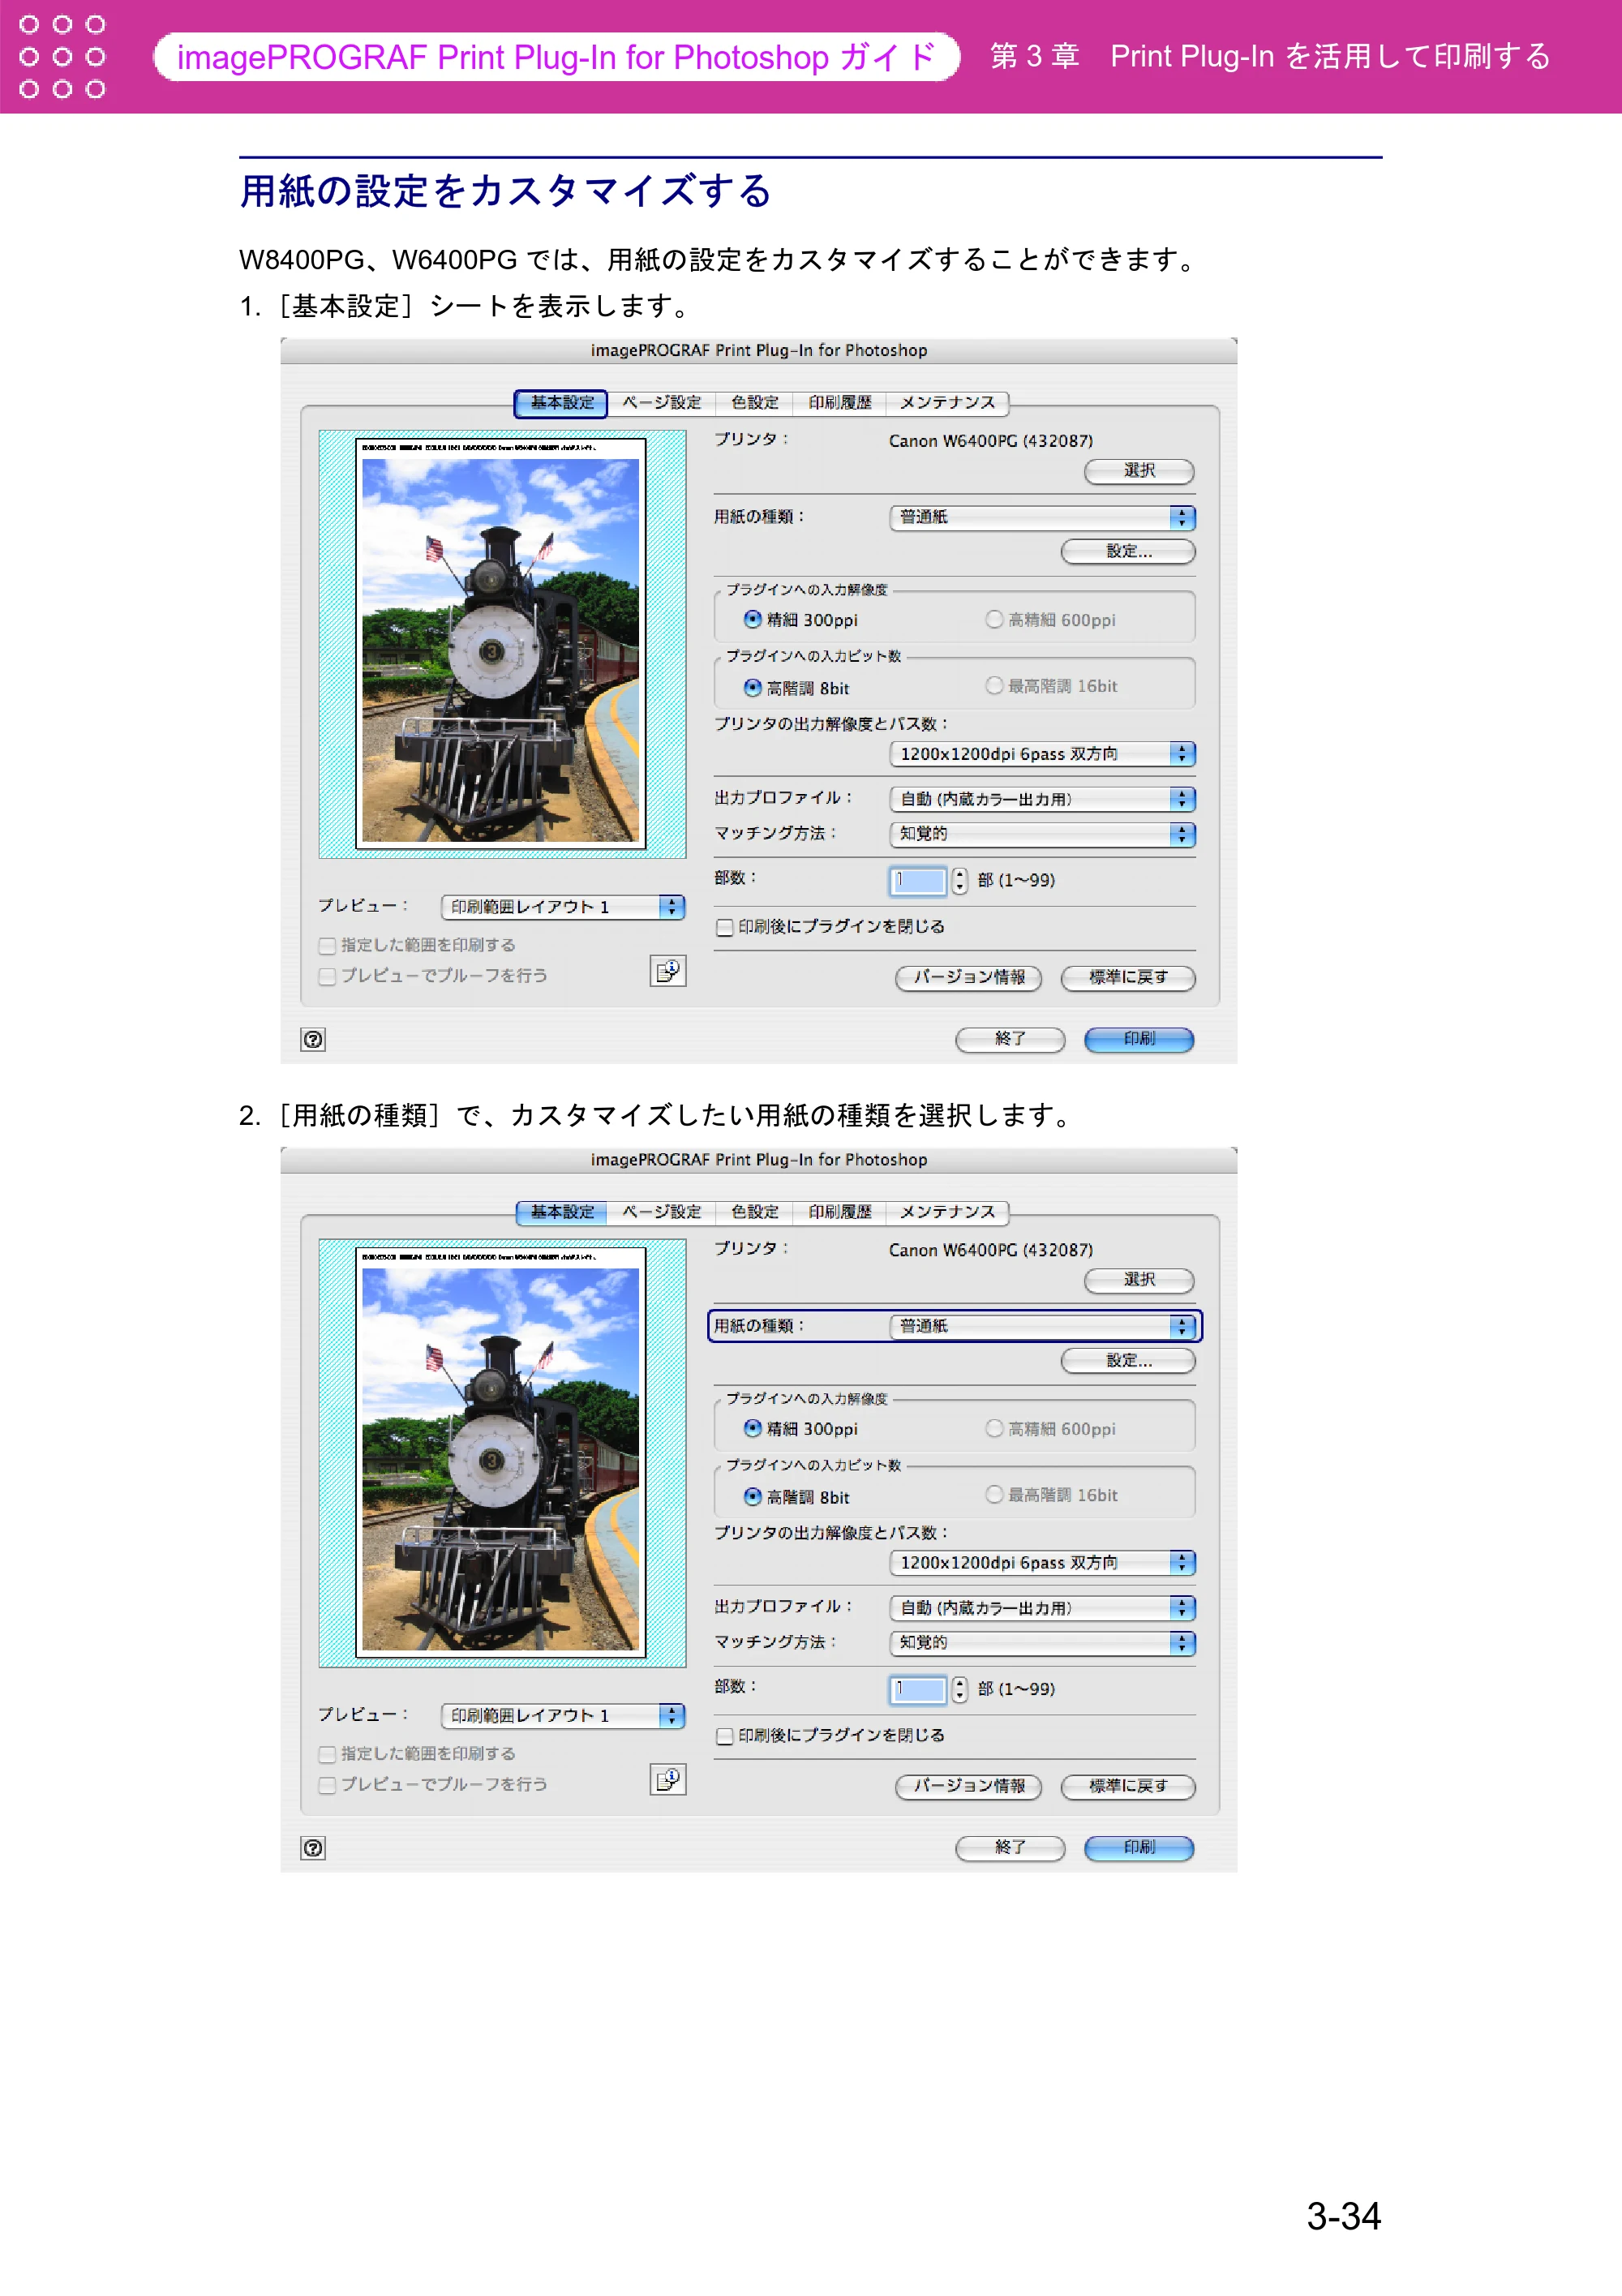1622x2296 pixels.
Task: Switch to ページ設定 tab in upper dialog
Action: (x=661, y=403)
